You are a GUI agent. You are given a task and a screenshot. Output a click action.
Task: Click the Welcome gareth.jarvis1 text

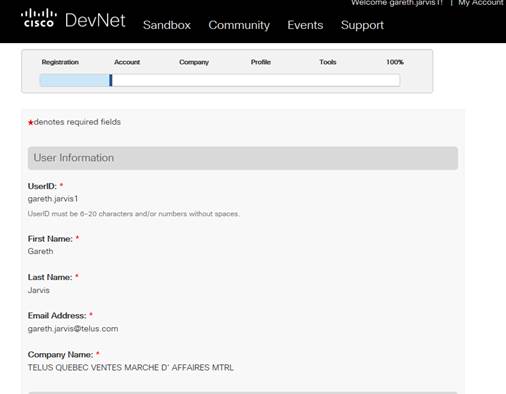(397, 3)
